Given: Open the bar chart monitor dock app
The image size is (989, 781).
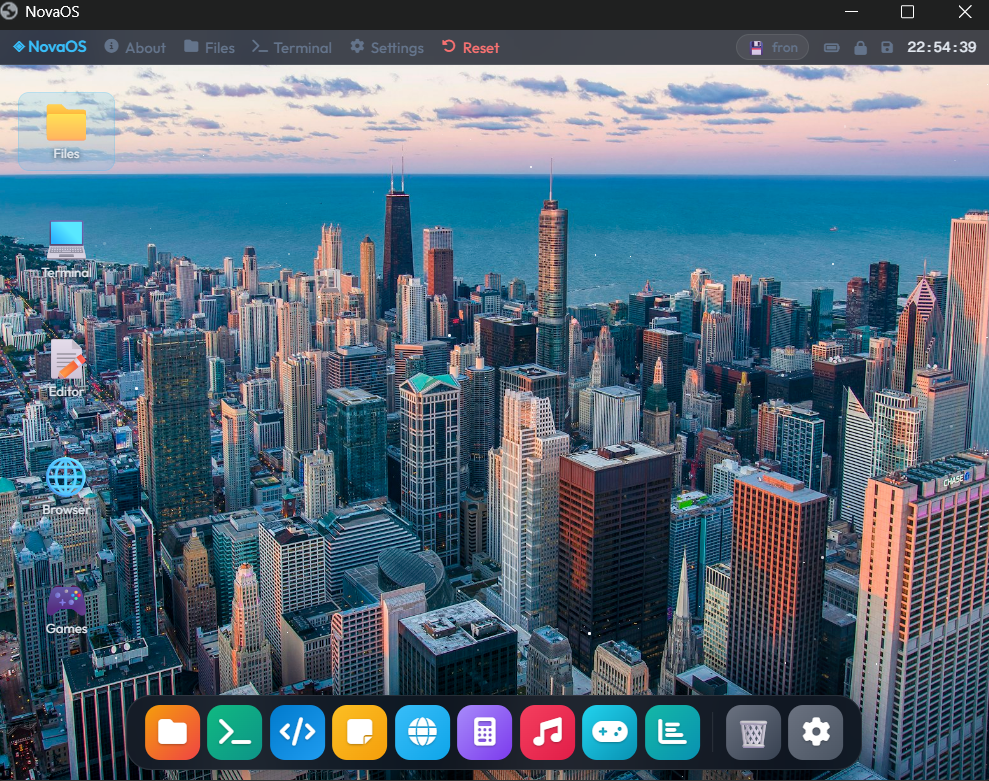Looking at the screenshot, I should 672,732.
